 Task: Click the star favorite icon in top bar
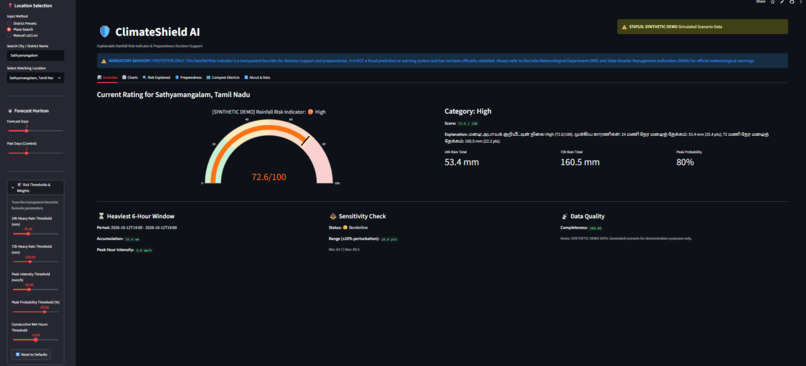click(773, 2)
